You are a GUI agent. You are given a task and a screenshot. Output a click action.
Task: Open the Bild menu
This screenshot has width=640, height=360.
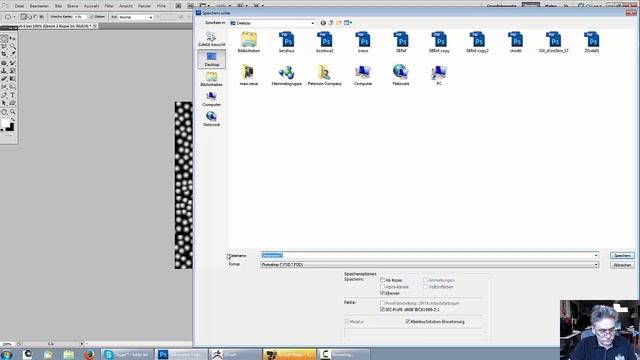[x=58, y=6]
